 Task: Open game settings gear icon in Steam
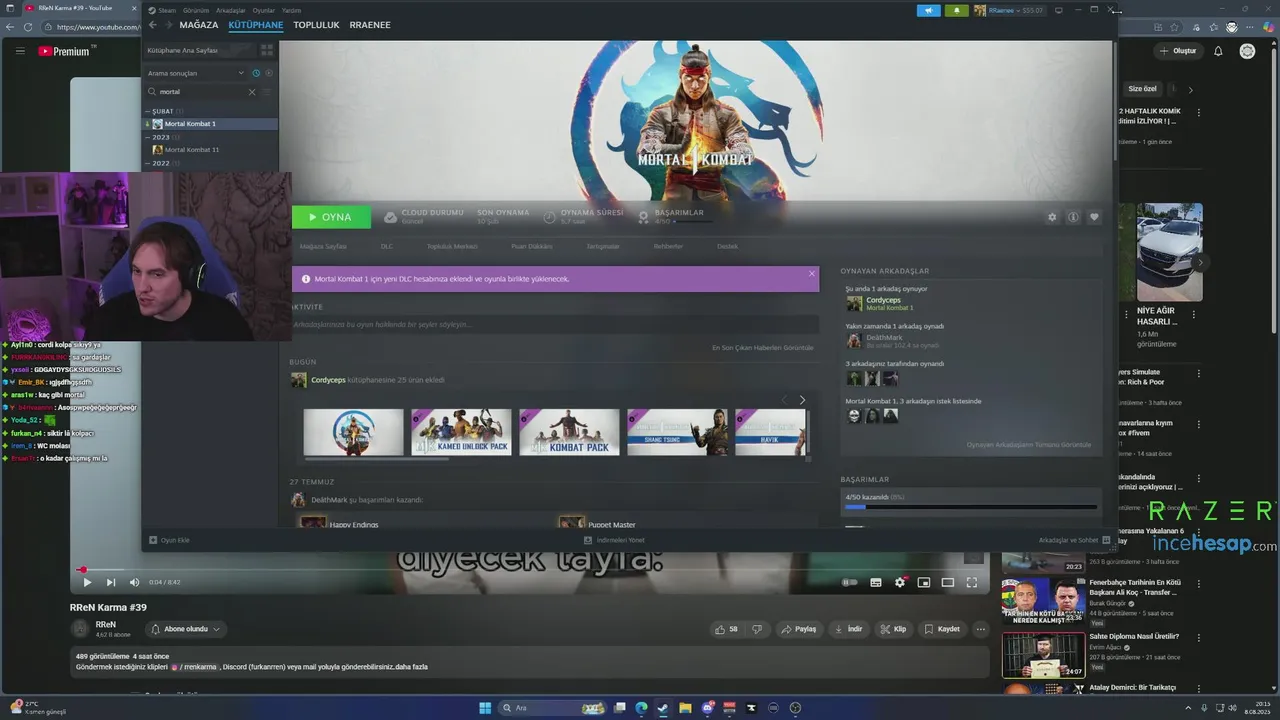click(x=1052, y=217)
